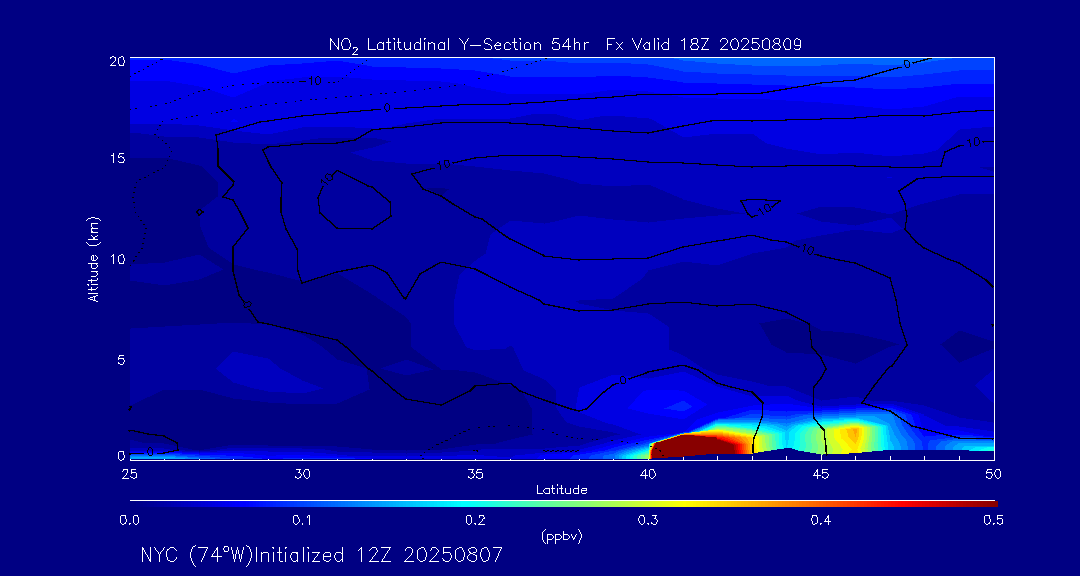Click the 10 km altitude tick label

pyautogui.click(x=115, y=259)
